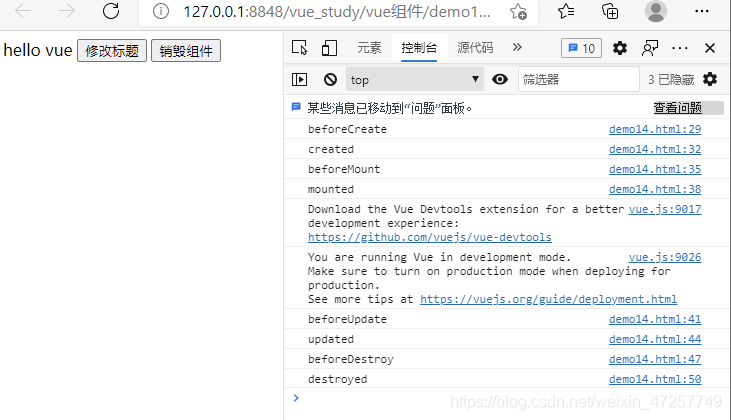Viewport: 731px width, 420px height.
Task: Open source link demo14.html:35
Action: [x=655, y=169]
